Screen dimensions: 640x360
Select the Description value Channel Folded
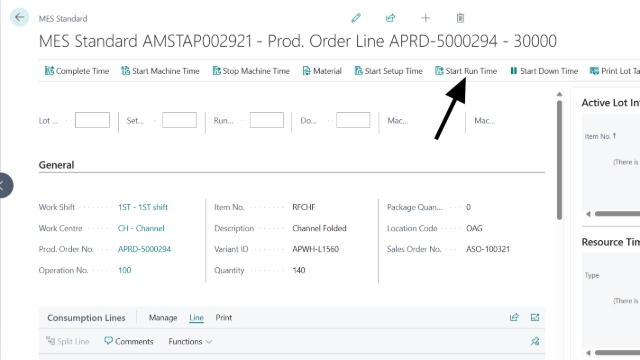319,228
